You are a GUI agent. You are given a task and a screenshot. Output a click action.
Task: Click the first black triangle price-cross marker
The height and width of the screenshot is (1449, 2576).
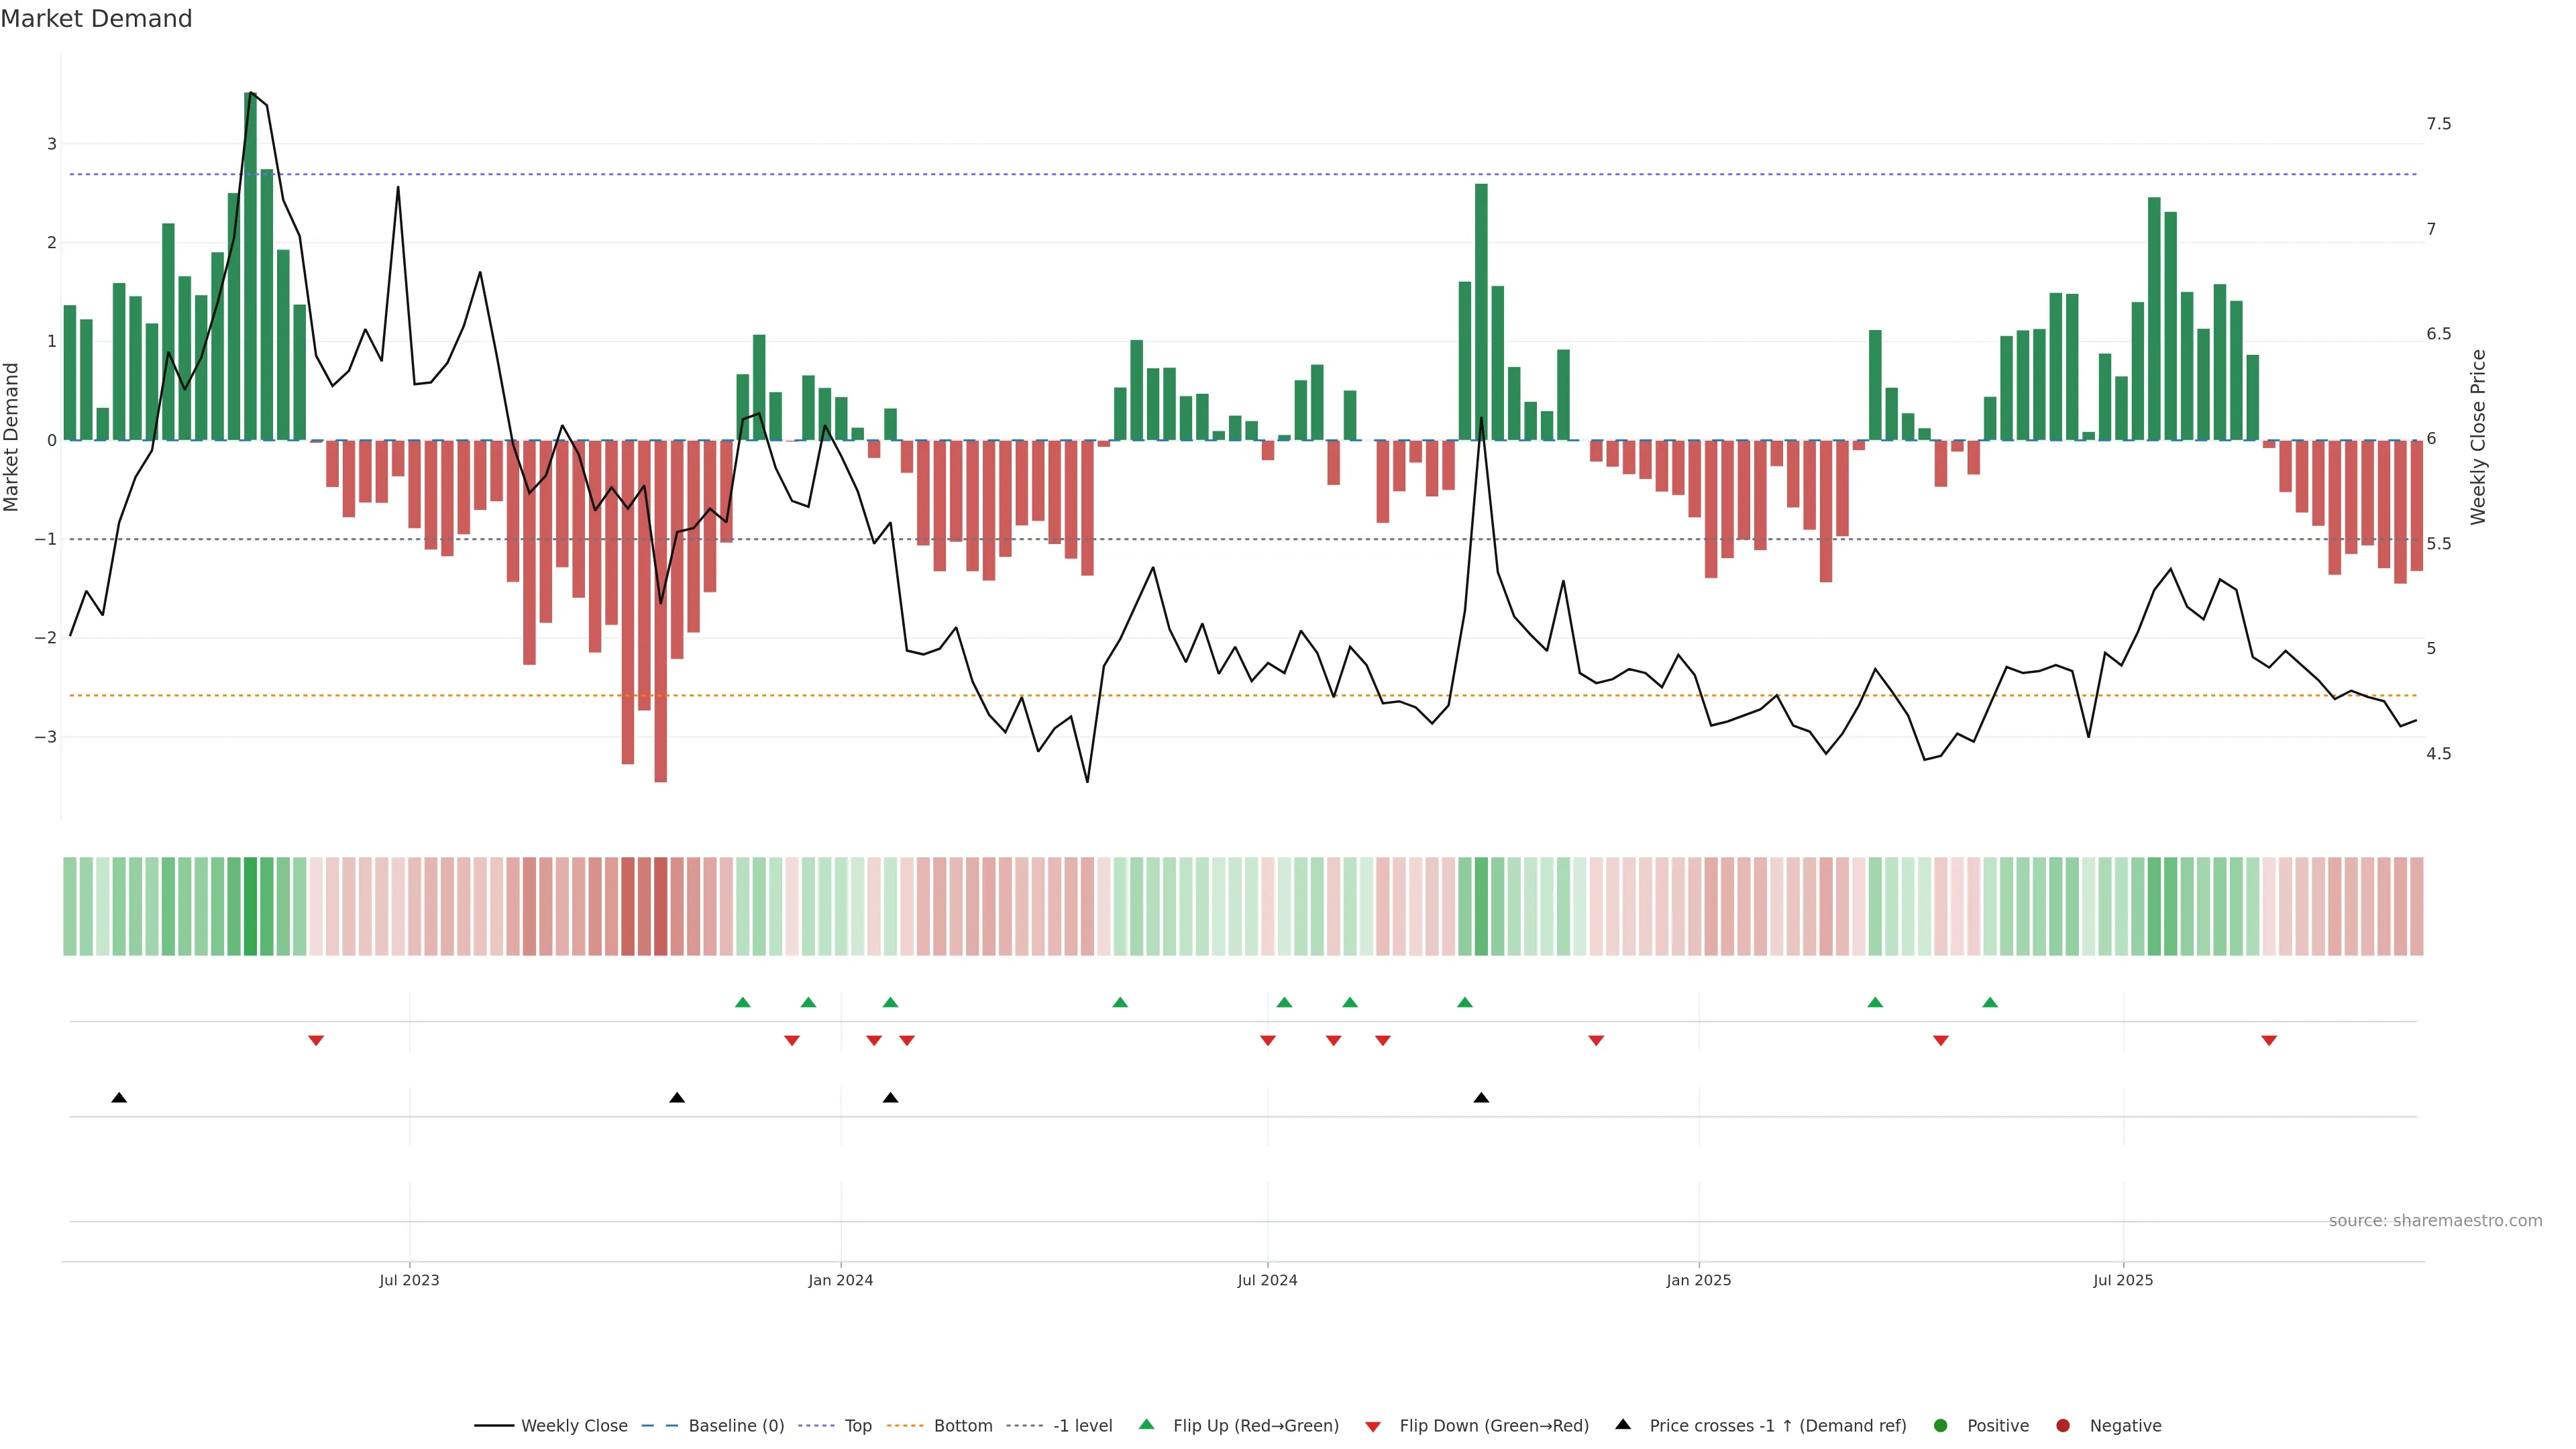click(x=119, y=1098)
